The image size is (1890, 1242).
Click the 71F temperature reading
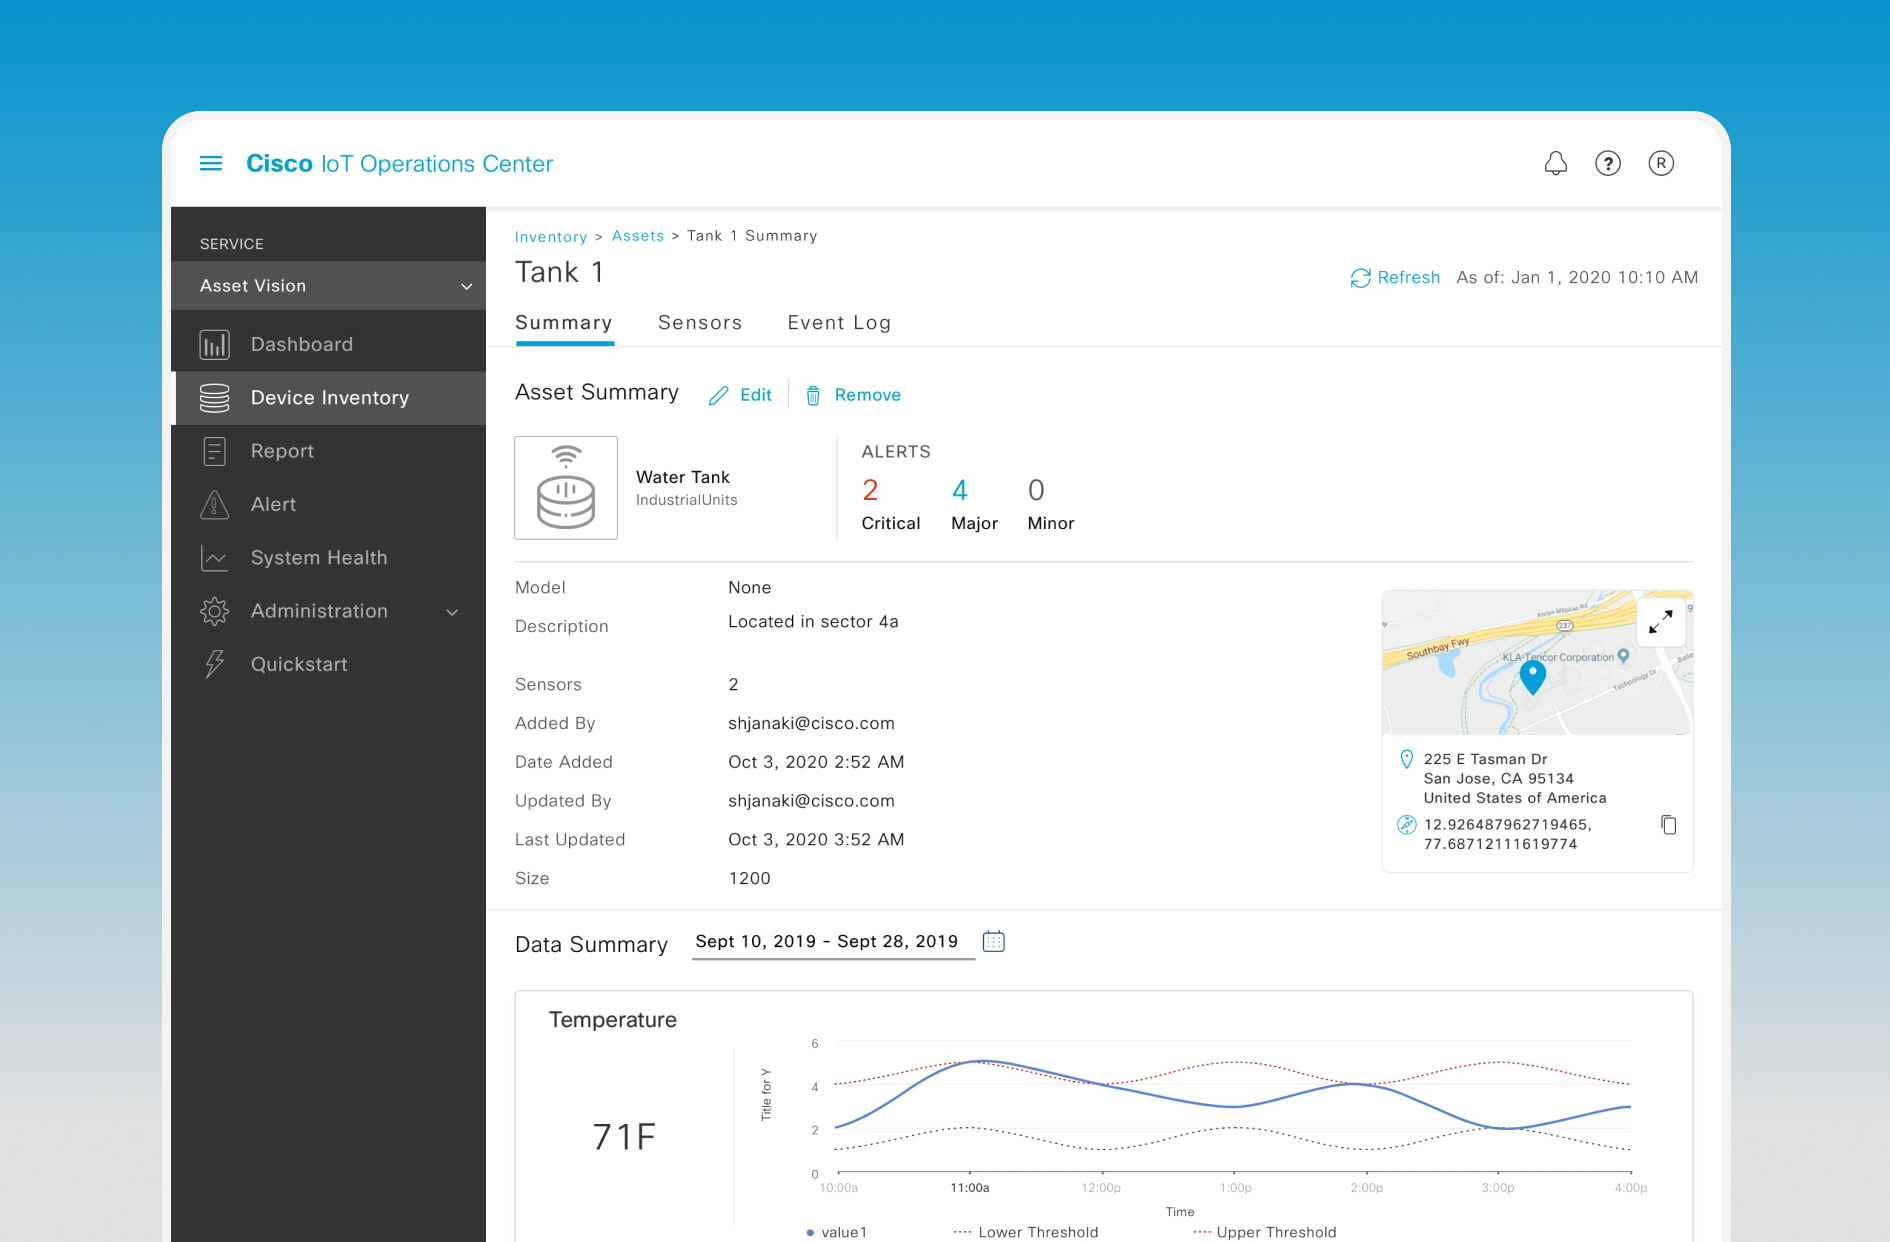624,1137
